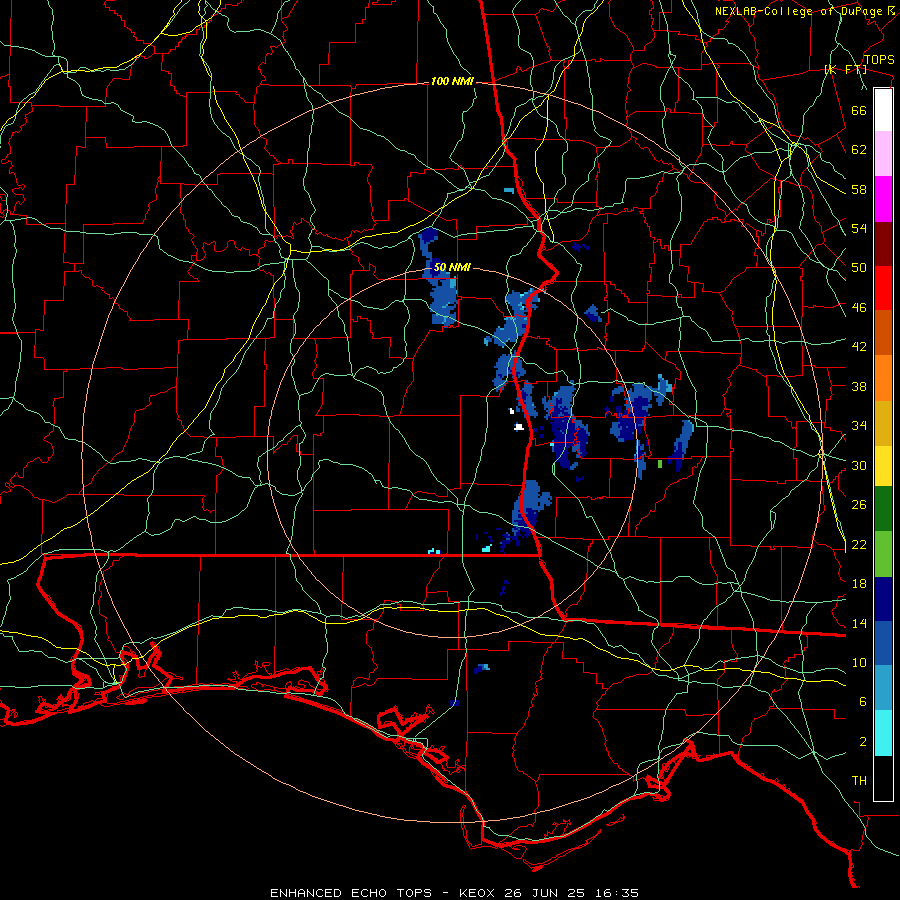Click the 'TOPS' legend title
Screen dimensions: 900x900
(x=879, y=60)
